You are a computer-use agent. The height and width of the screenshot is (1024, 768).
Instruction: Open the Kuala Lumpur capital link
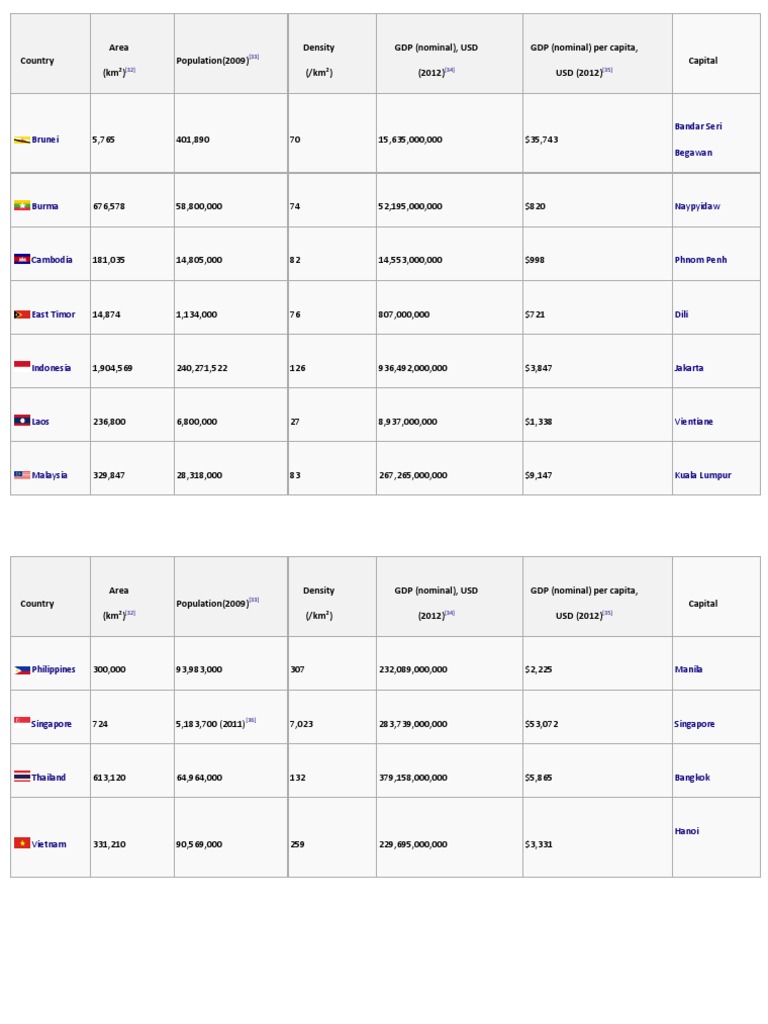pyautogui.click(x=702, y=475)
